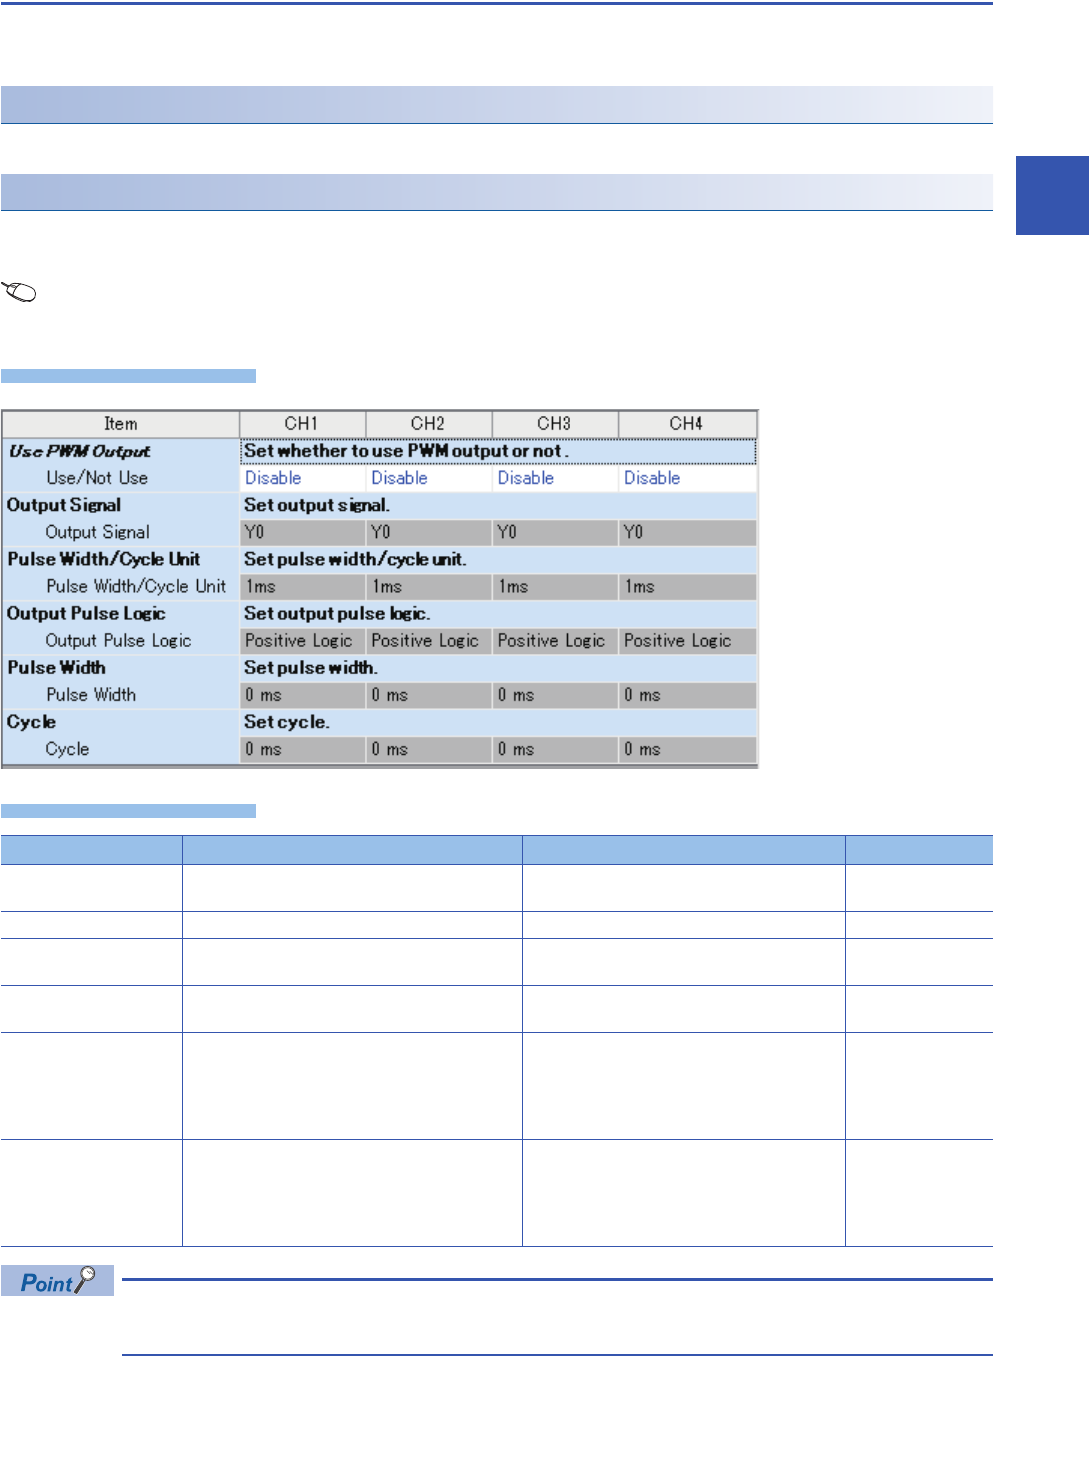Select bold Output Pulse Logic group row
1089x1482 pixels.
click(x=380, y=613)
